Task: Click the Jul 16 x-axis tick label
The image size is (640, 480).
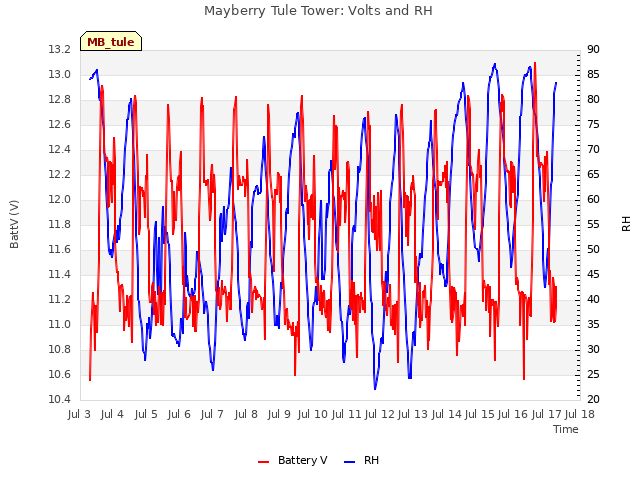Action: click(x=513, y=414)
